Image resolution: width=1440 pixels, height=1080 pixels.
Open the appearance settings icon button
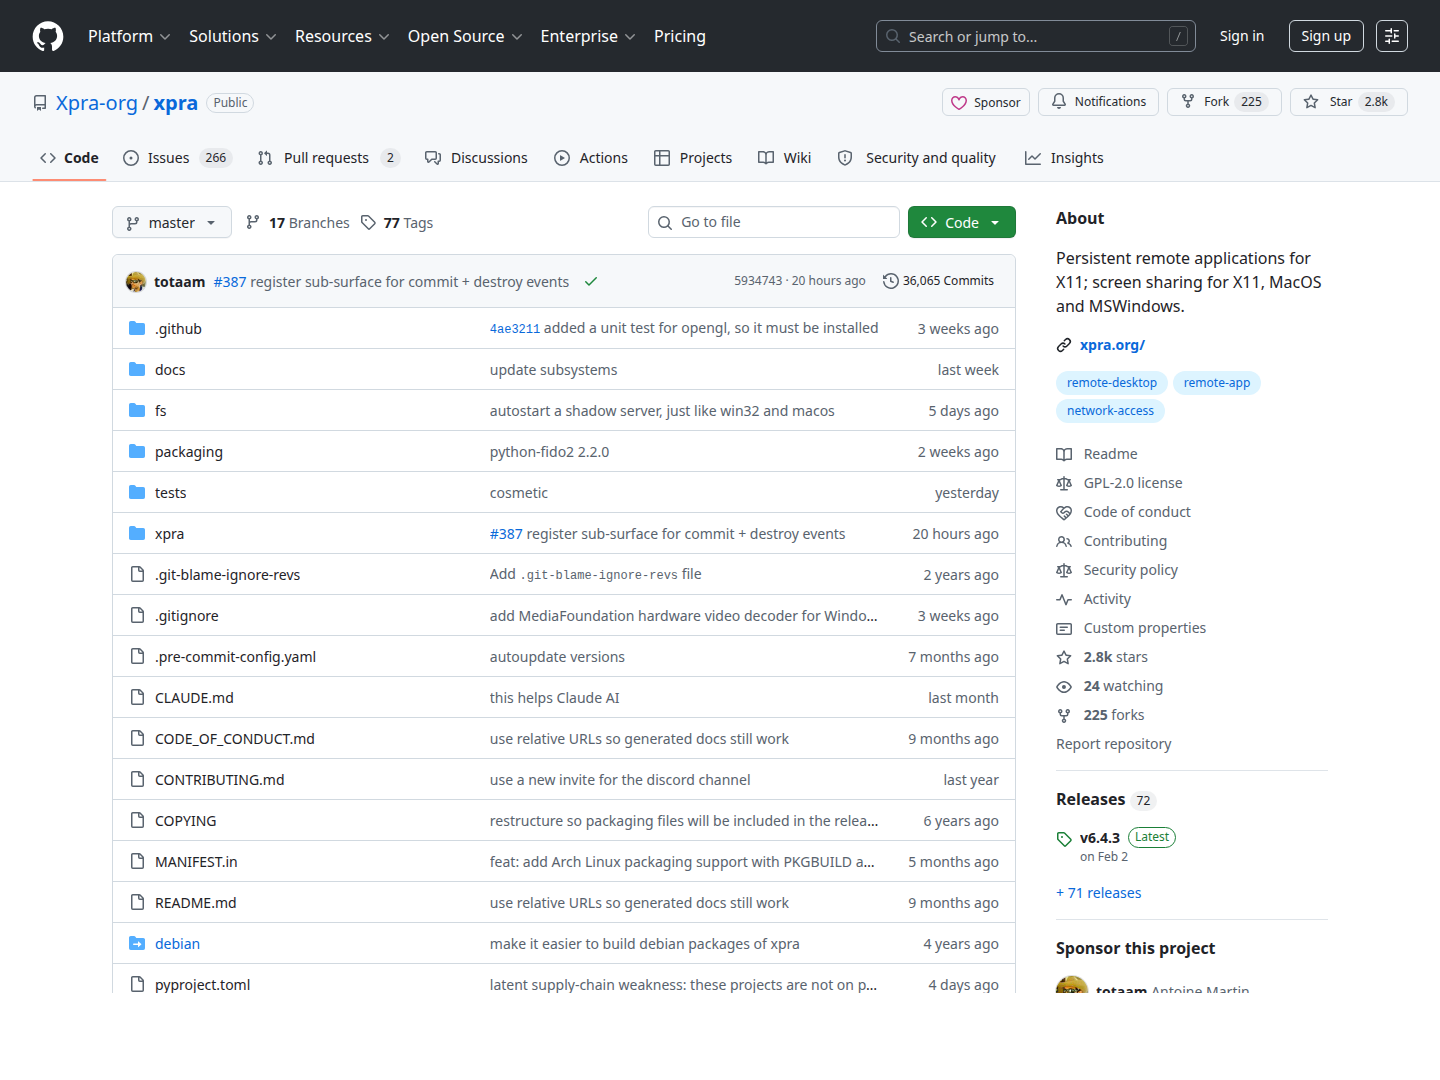(1392, 36)
